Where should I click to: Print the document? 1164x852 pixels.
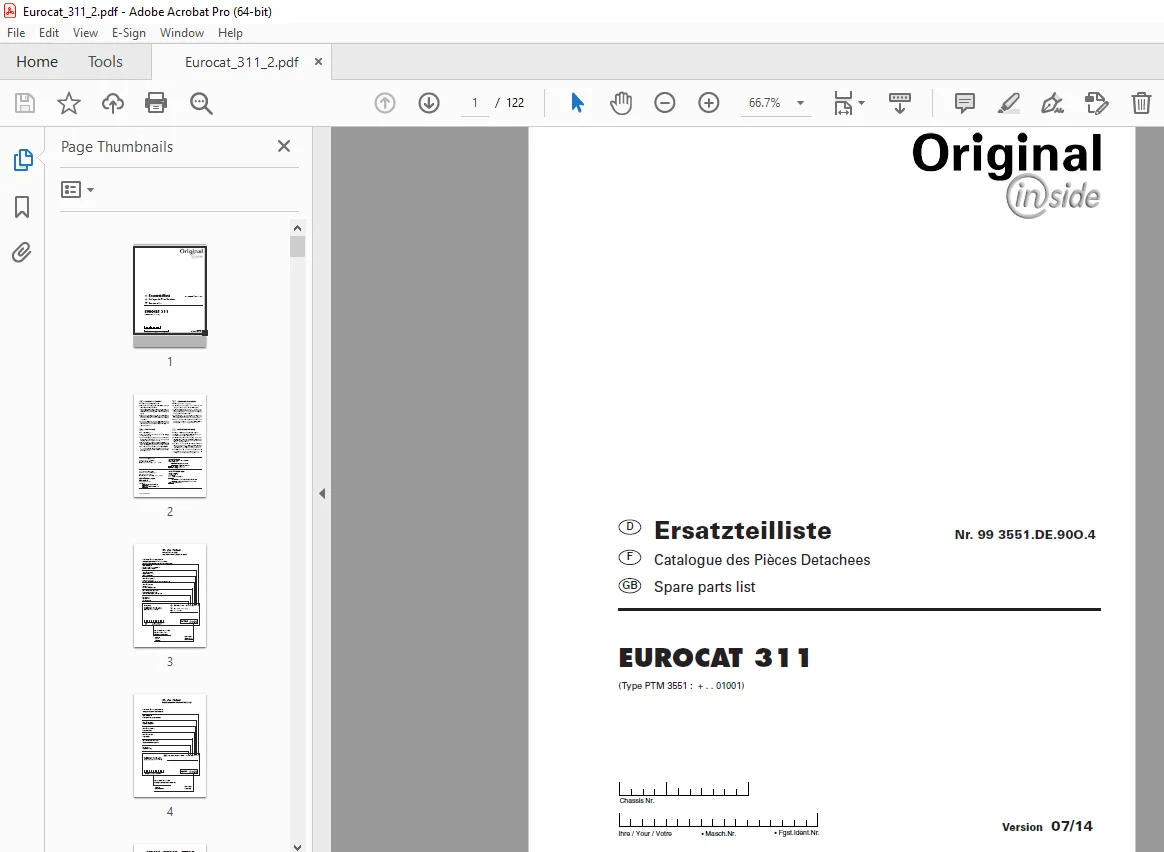click(x=156, y=103)
